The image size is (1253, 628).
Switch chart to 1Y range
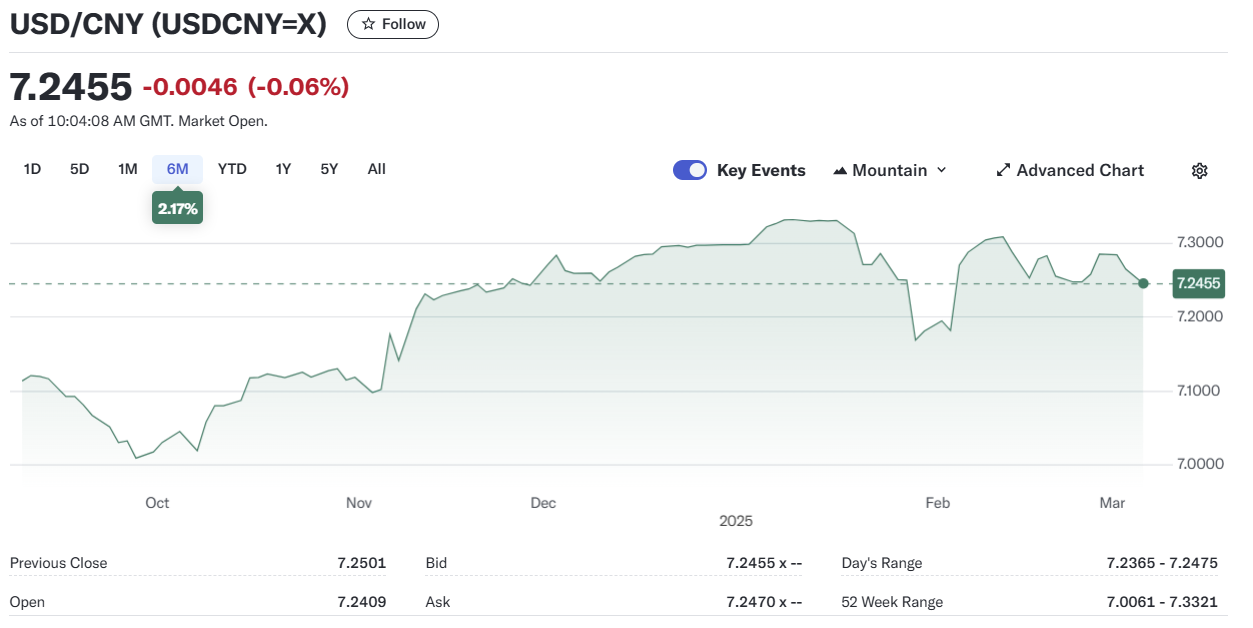(x=283, y=169)
